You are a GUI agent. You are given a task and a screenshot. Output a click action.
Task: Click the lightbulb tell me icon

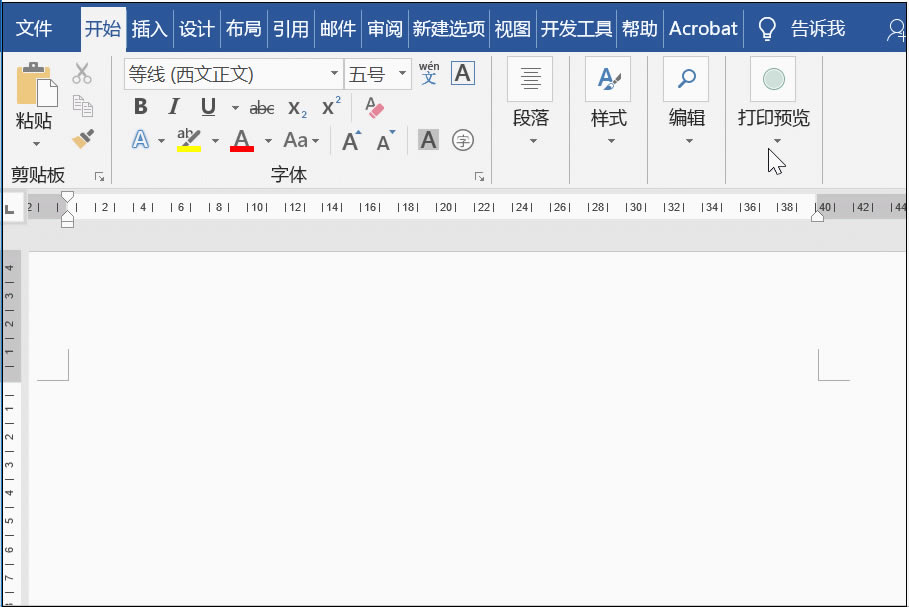(x=767, y=28)
